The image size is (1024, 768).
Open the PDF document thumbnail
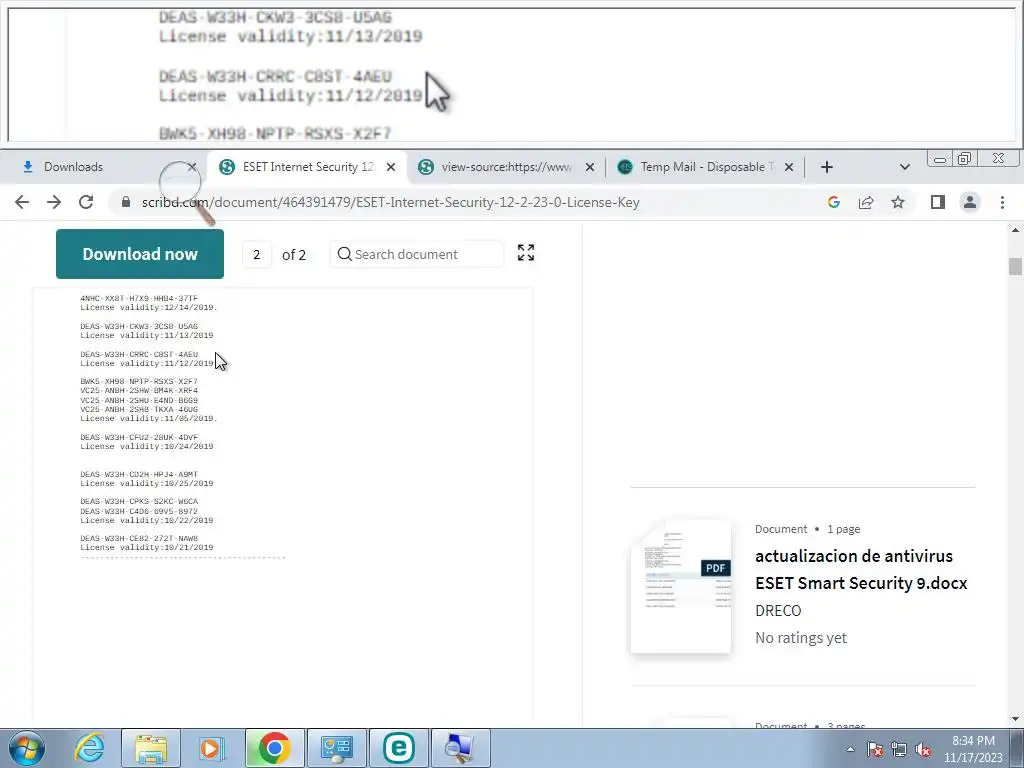point(680,586)
